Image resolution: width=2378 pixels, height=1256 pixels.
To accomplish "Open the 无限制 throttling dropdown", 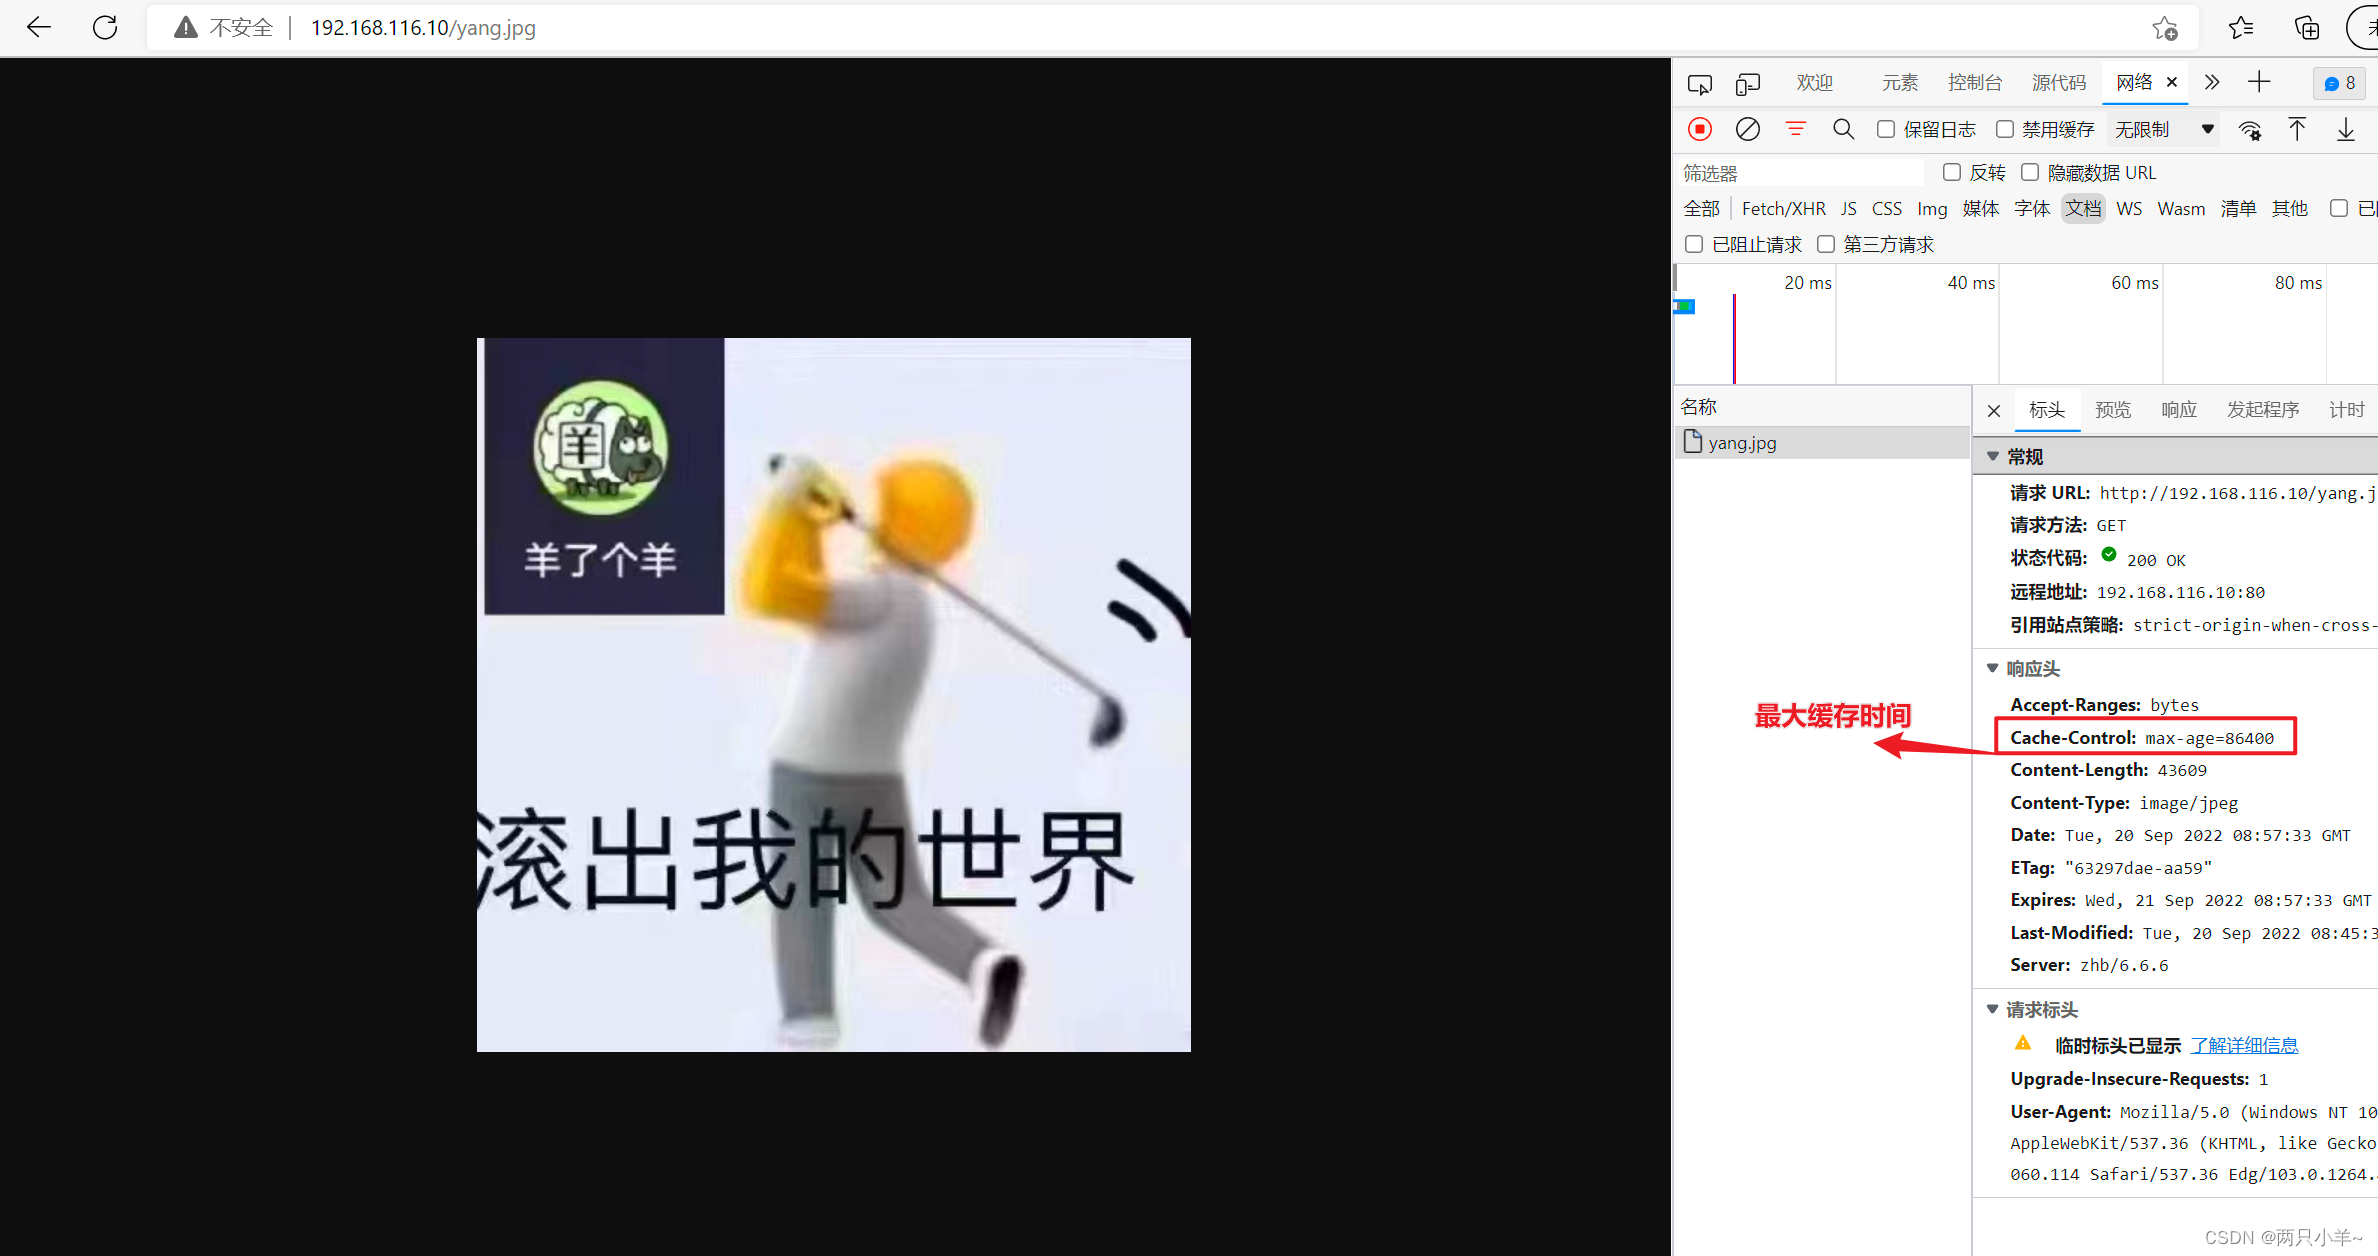I will point(2164,129).
